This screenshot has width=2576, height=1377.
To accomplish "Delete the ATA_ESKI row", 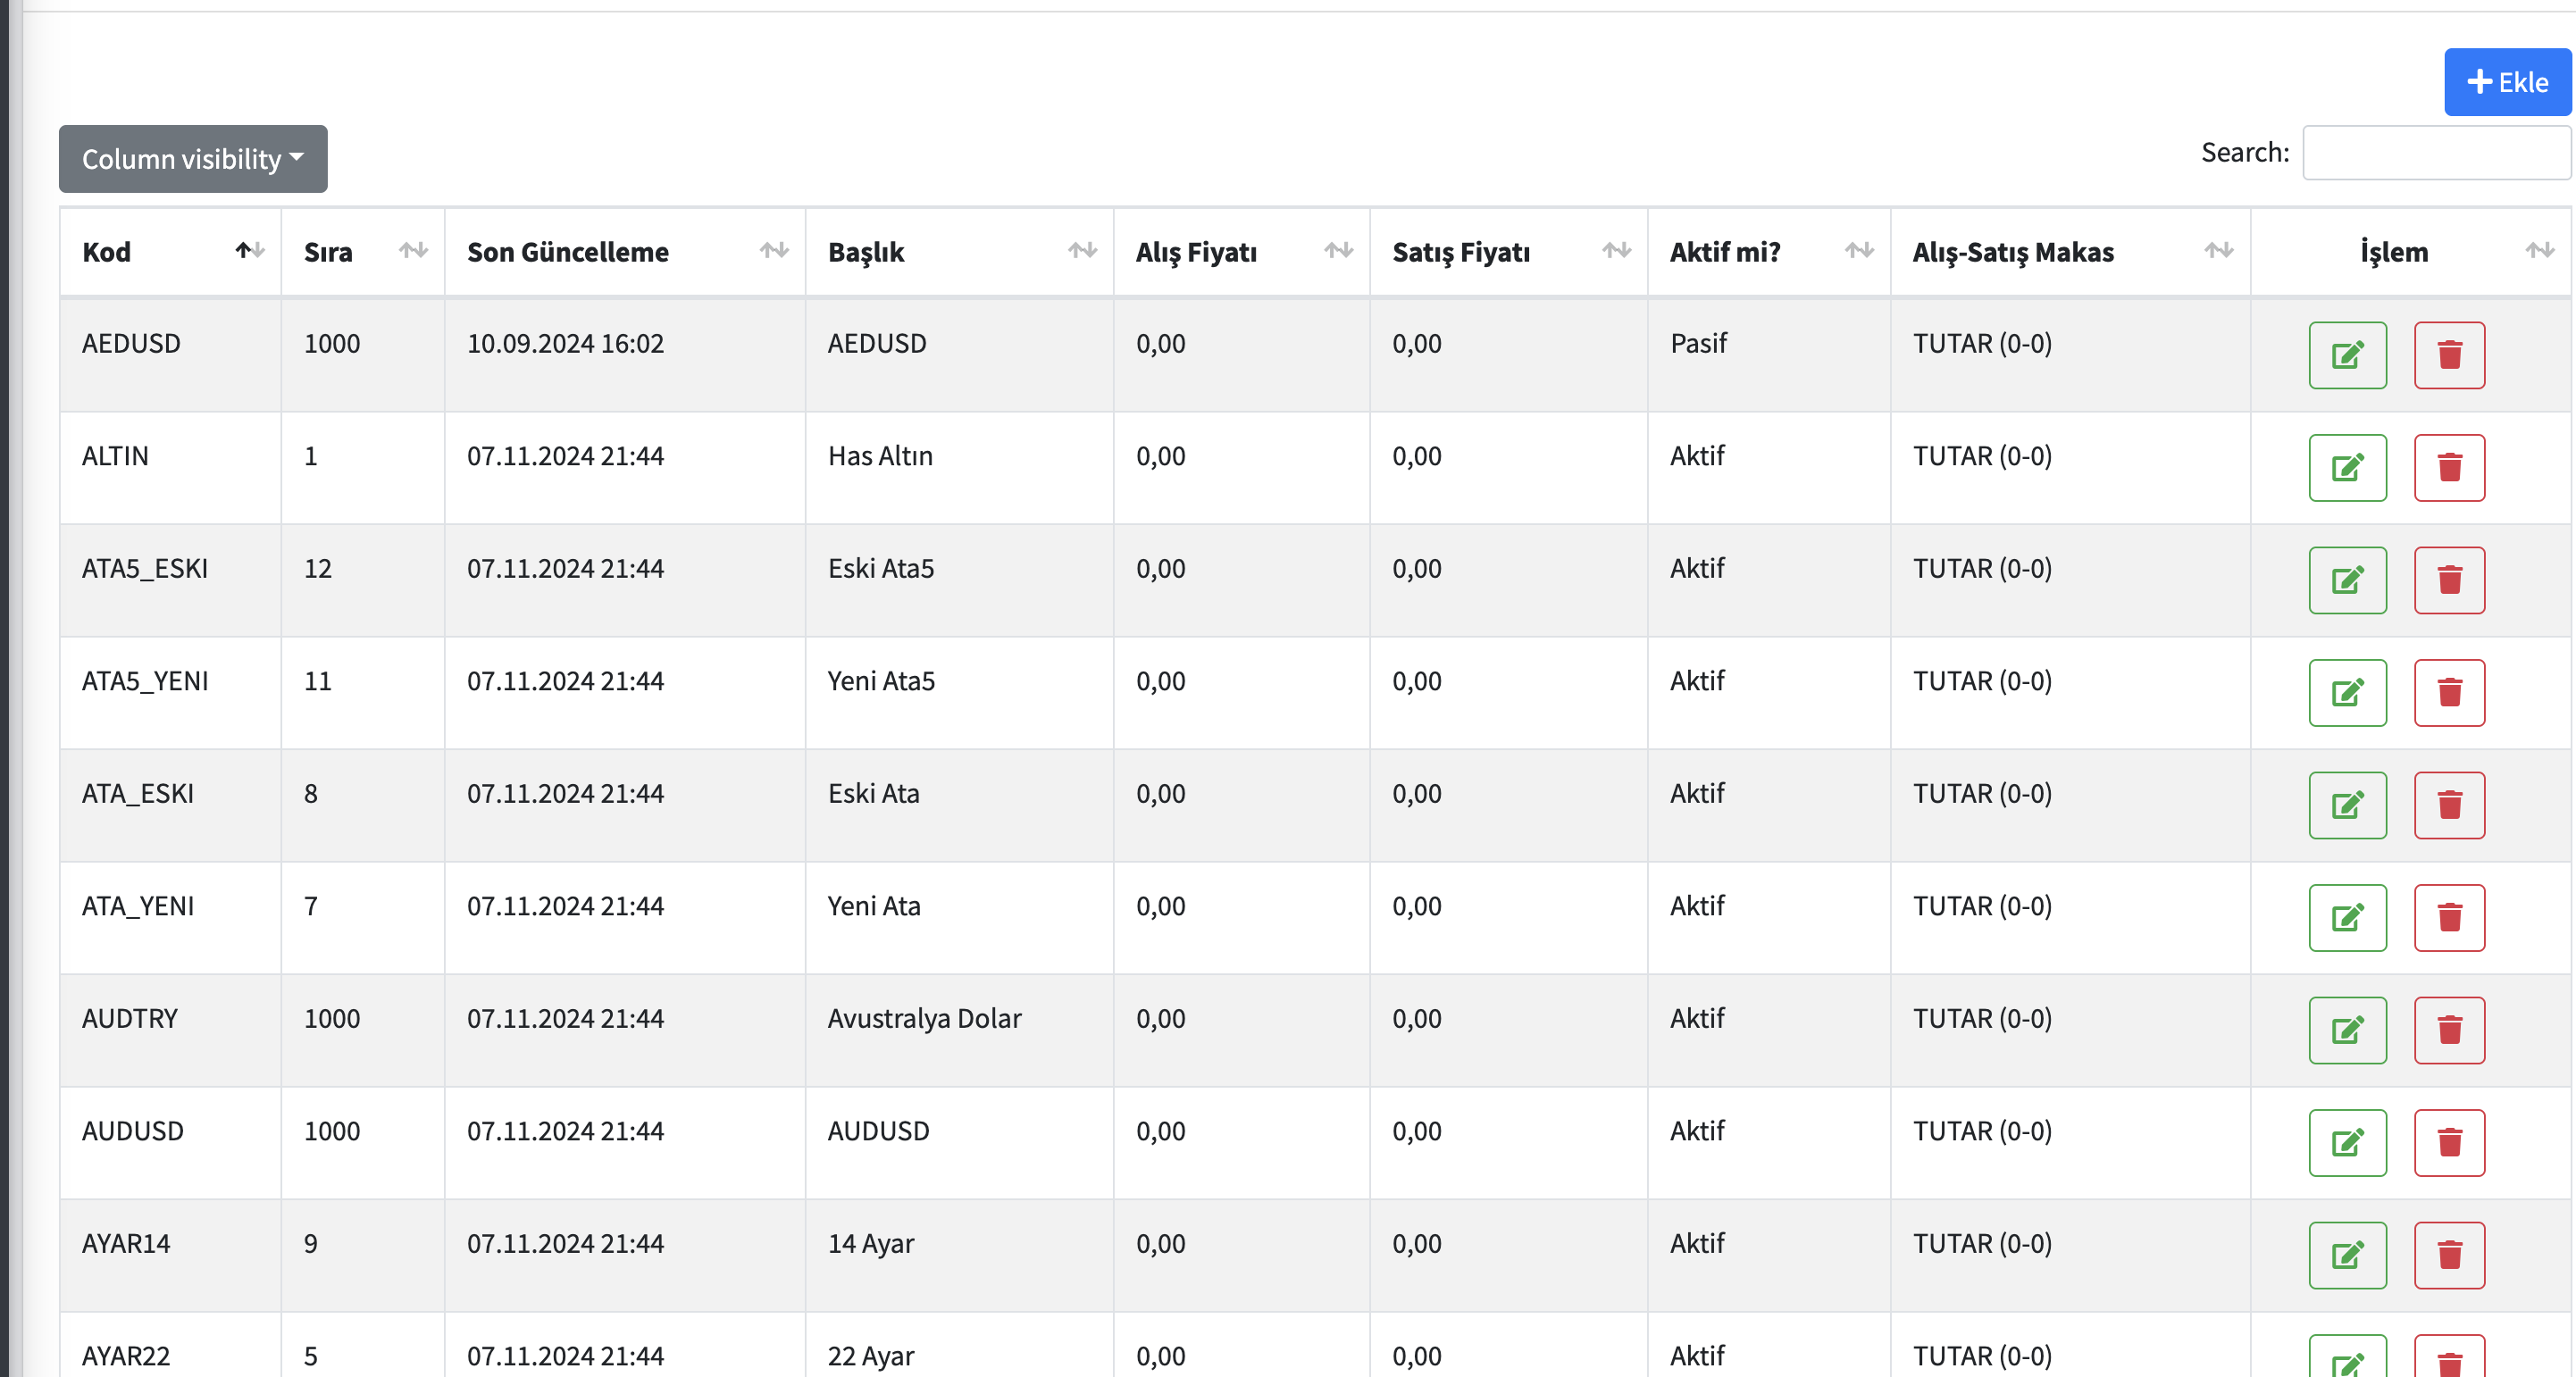I will pos(2449,805).
